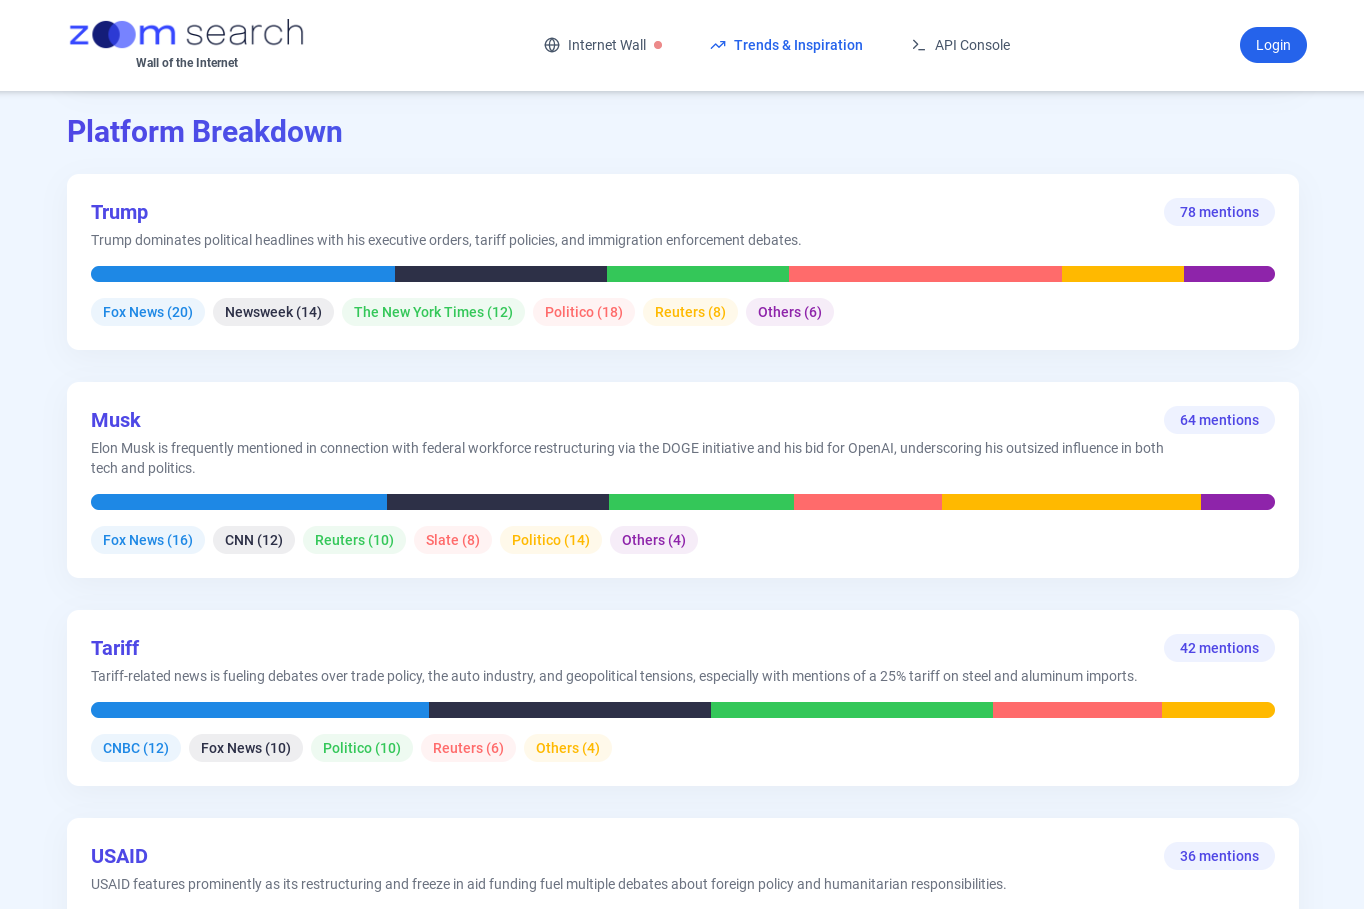Click the yellow Politico segment in Musk bar
Viewport: 1364px width, 909px height.
click(x=1071, y=502)
